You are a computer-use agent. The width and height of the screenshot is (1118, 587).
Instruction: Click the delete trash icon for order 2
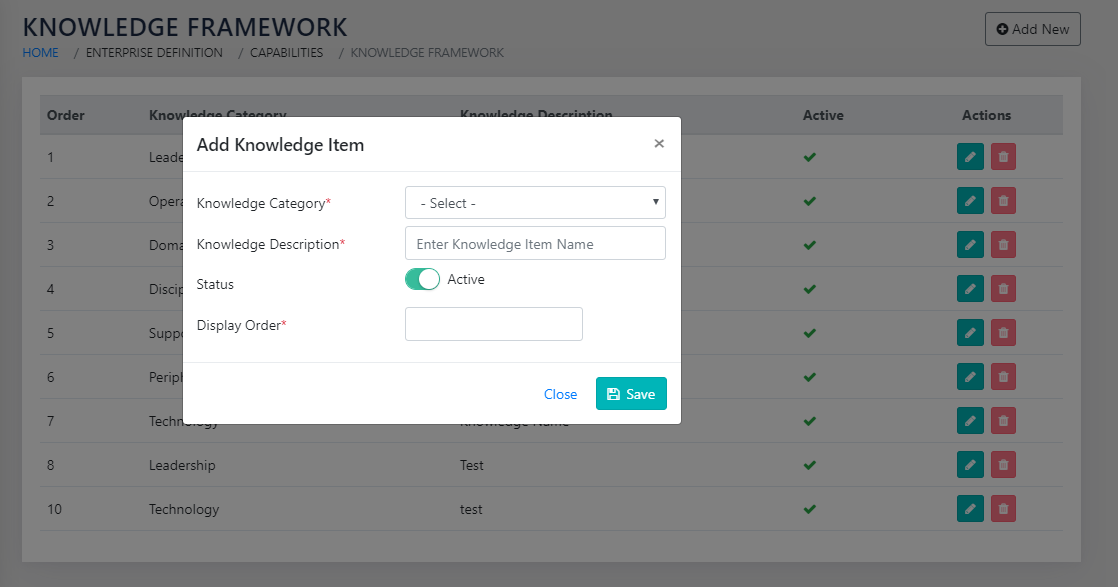(1003, 201)
